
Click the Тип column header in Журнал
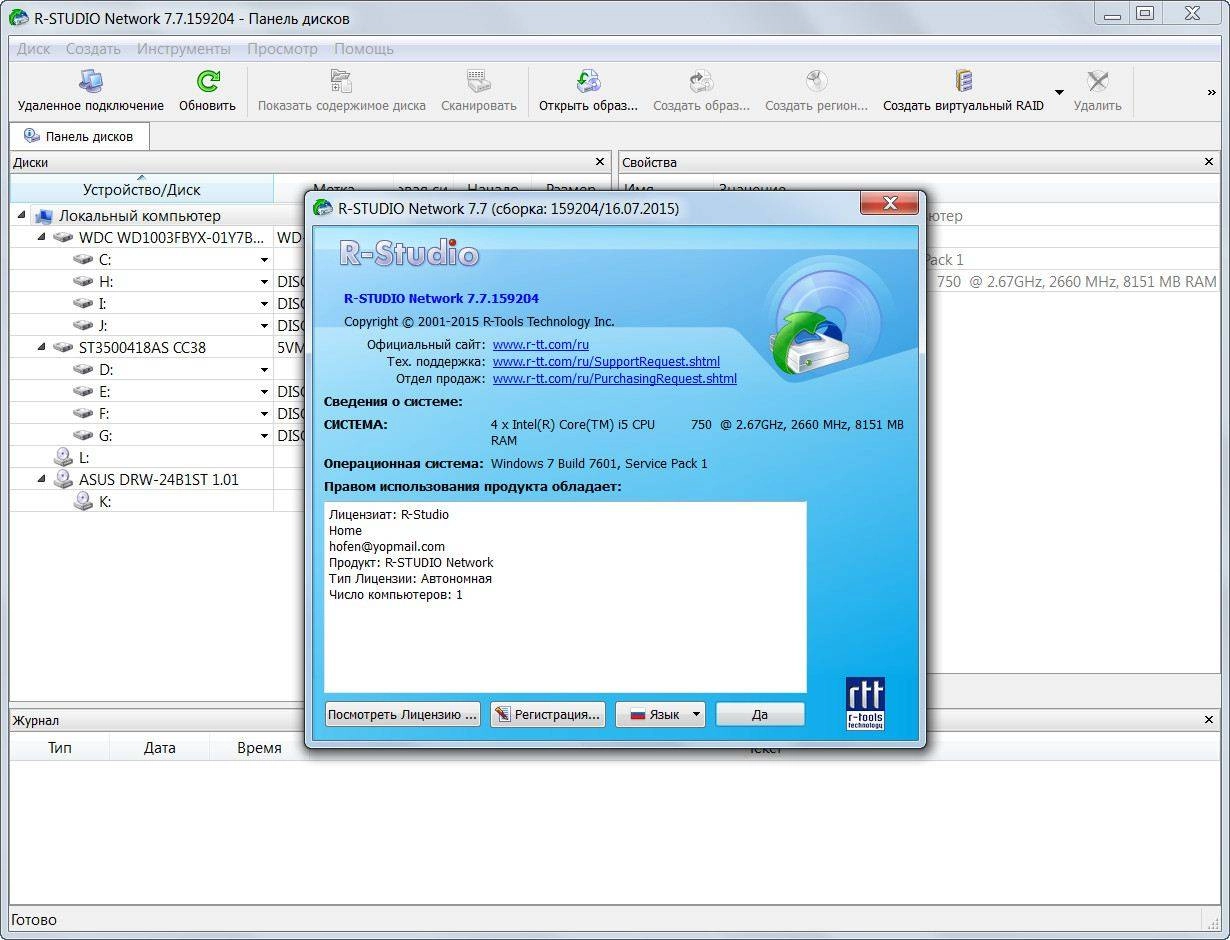[x=60, y=747]
